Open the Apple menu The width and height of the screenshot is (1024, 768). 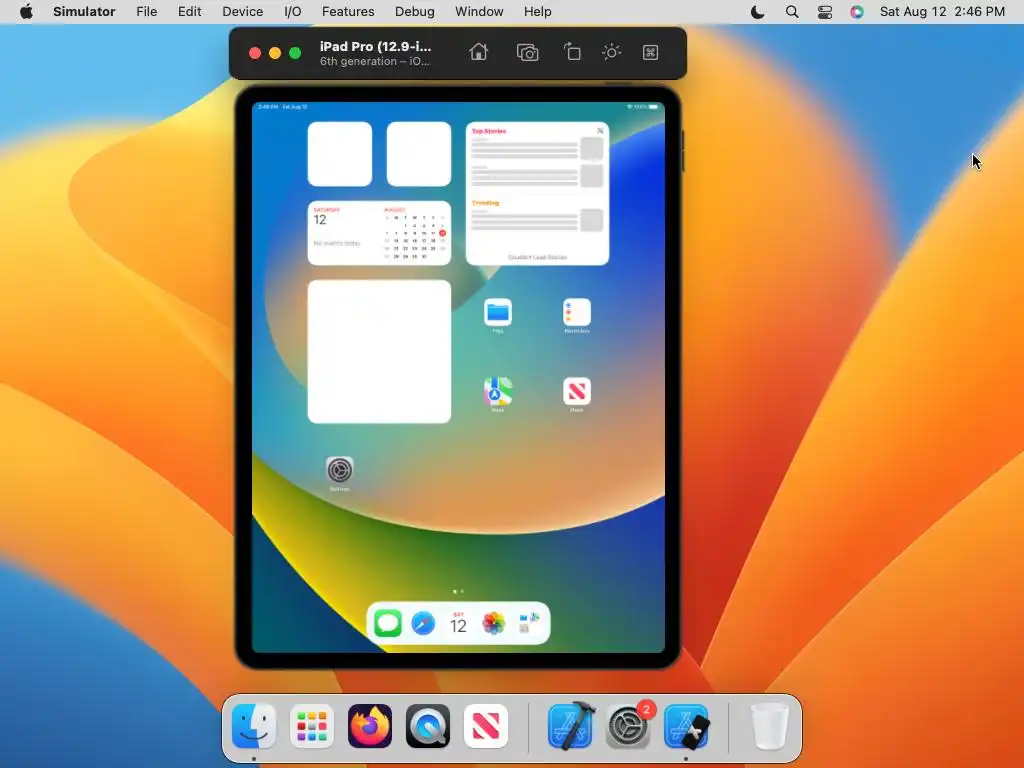pos(26,12)
